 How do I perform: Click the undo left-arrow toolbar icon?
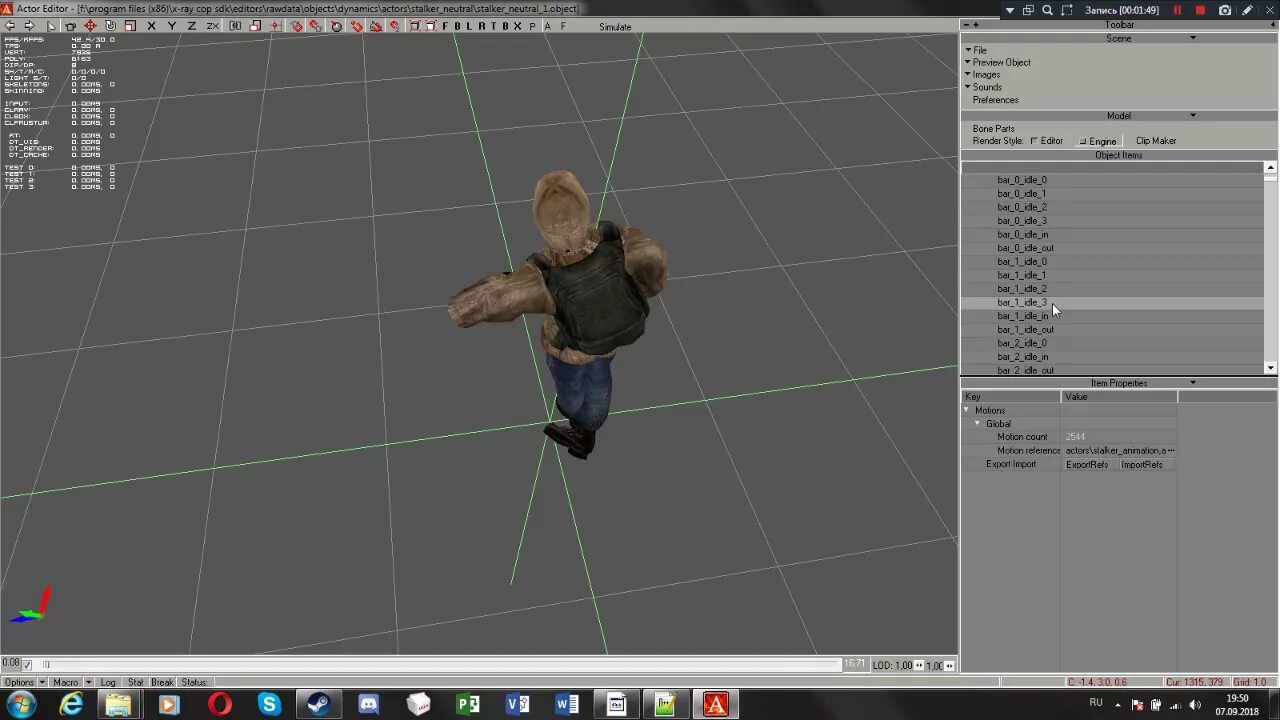pyautogui.click(x=9, y=26)
